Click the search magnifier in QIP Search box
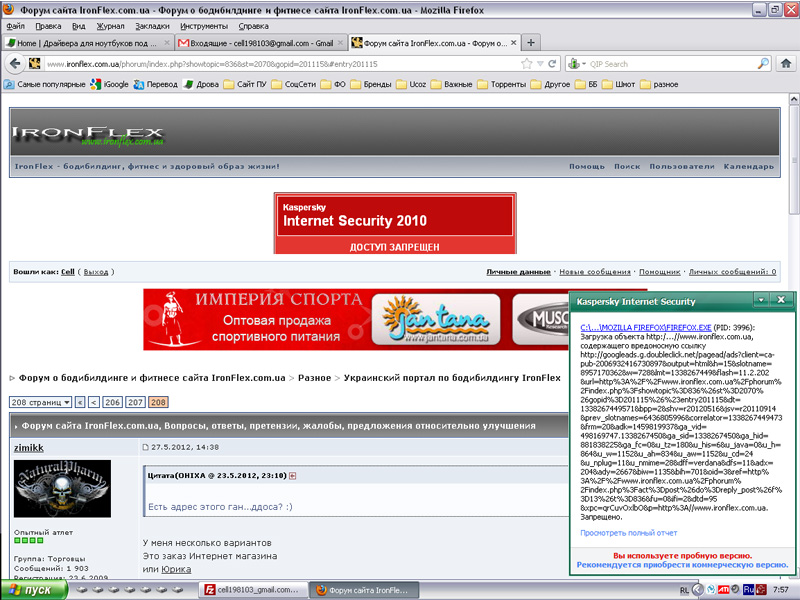The width and height of the screenshot is (800, 600). (762, 63)
